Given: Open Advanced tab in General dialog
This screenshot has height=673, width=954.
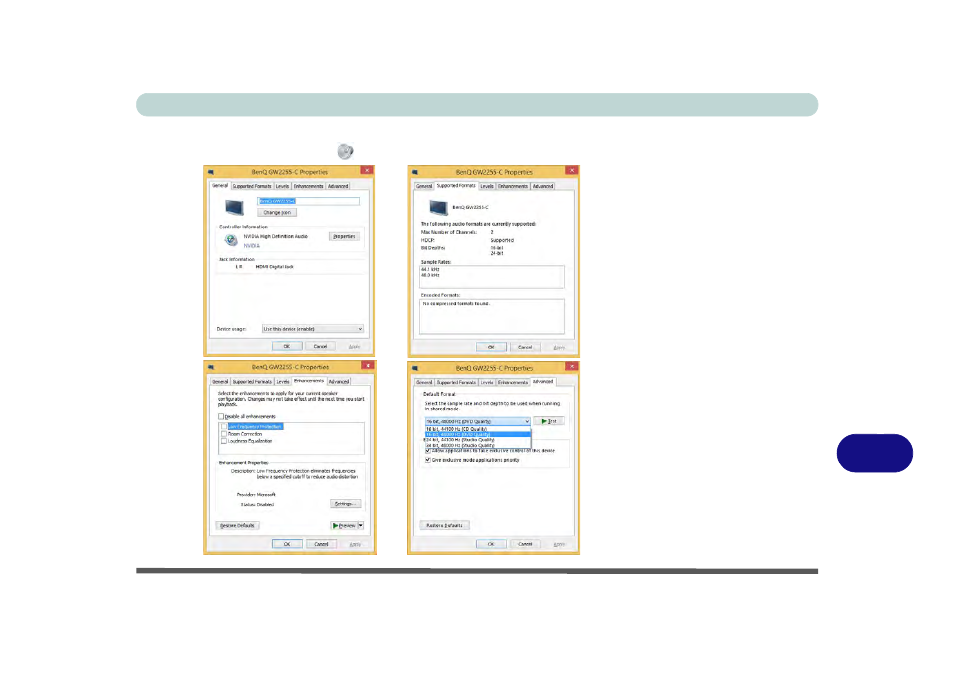Looking at the screenshot, I should pyautogui.click(x=338, y=186).
